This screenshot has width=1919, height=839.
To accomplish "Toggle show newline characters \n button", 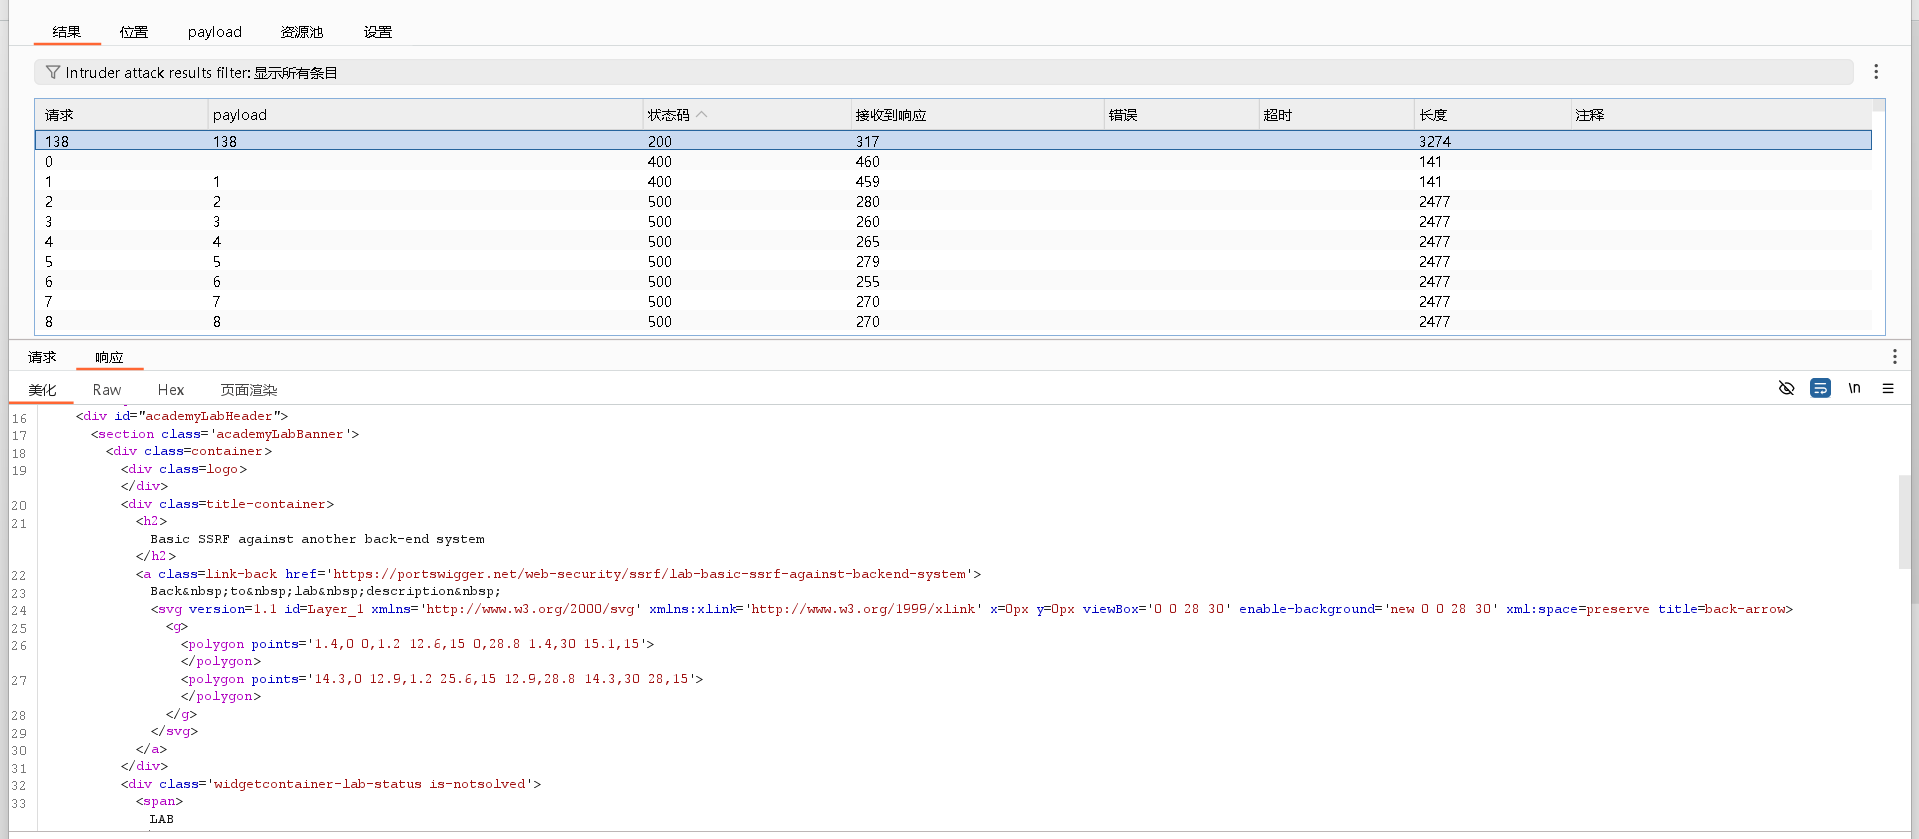I will click(x=1854, y=388).
